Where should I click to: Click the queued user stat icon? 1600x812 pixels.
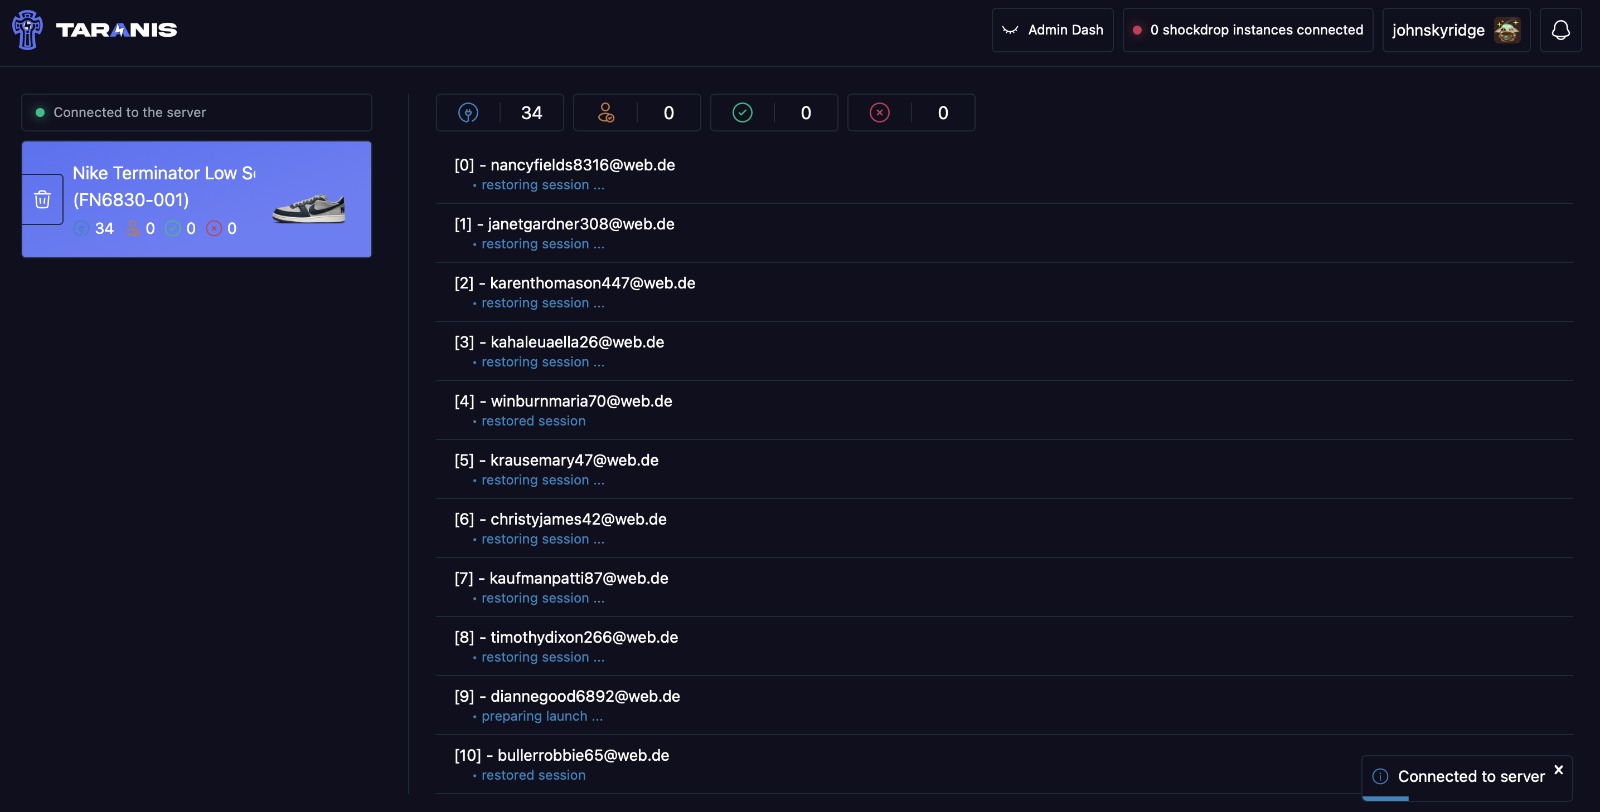pyautogui.click(x=606, y=113)
